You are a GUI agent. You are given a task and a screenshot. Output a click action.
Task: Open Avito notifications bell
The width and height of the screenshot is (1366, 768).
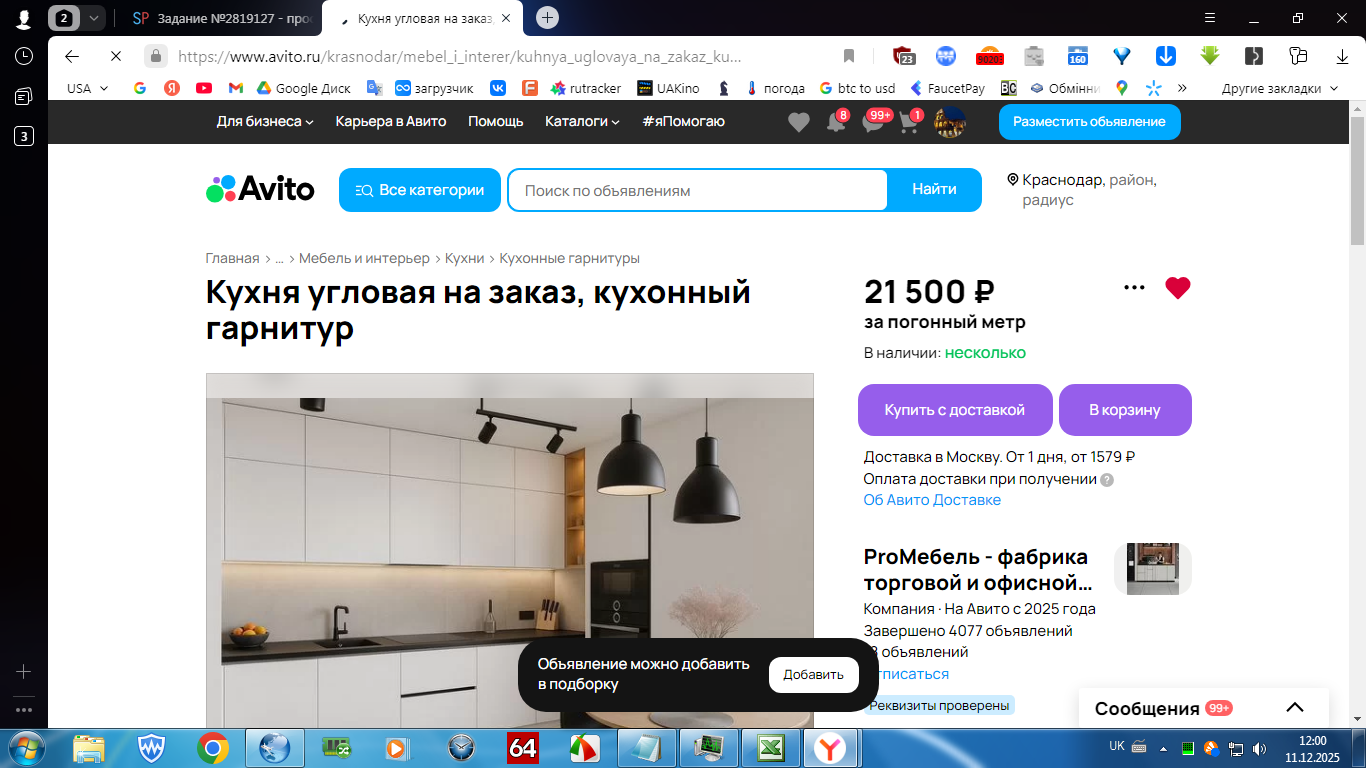click(x=836, y=121)
